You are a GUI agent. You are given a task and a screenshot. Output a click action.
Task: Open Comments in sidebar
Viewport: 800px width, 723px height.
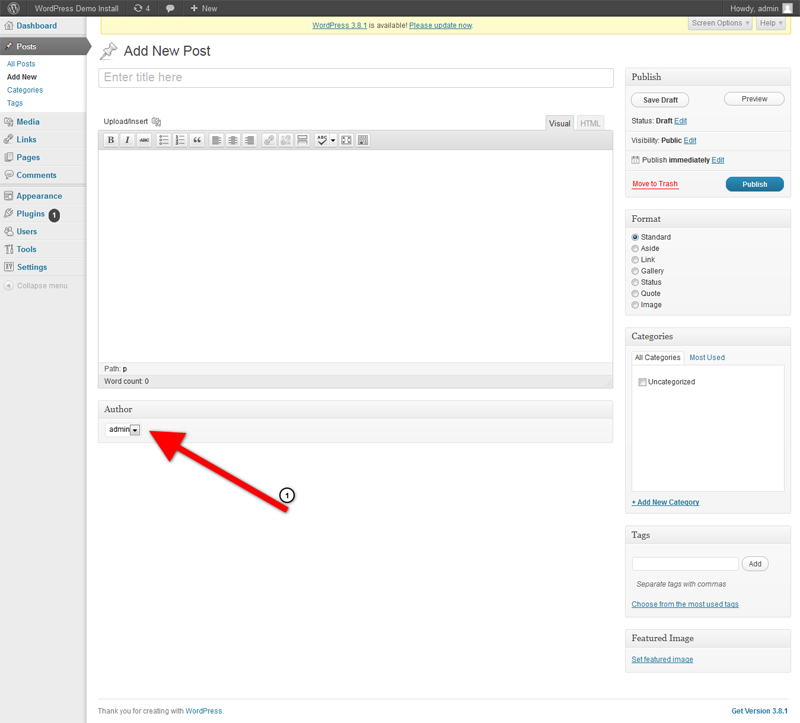(x=36, y=175)
